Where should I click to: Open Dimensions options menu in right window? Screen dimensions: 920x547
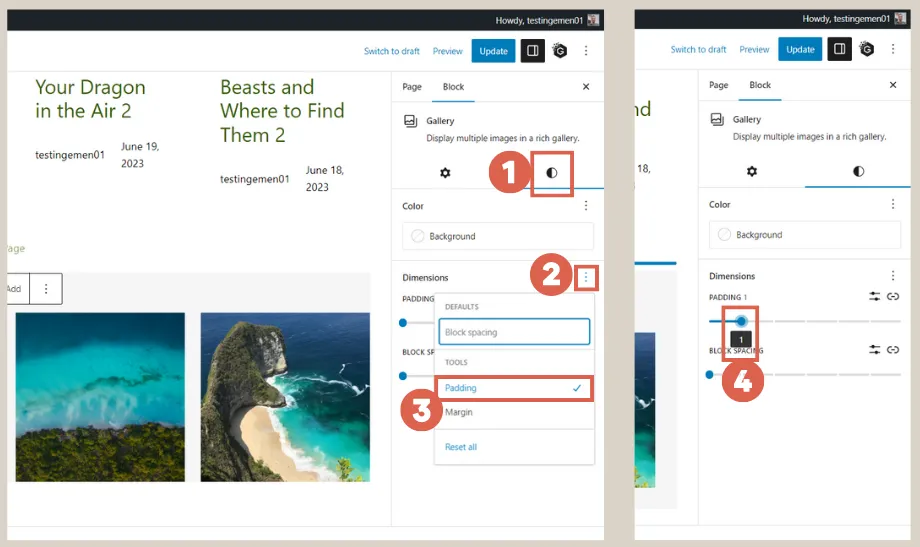(x=892, y=275)
